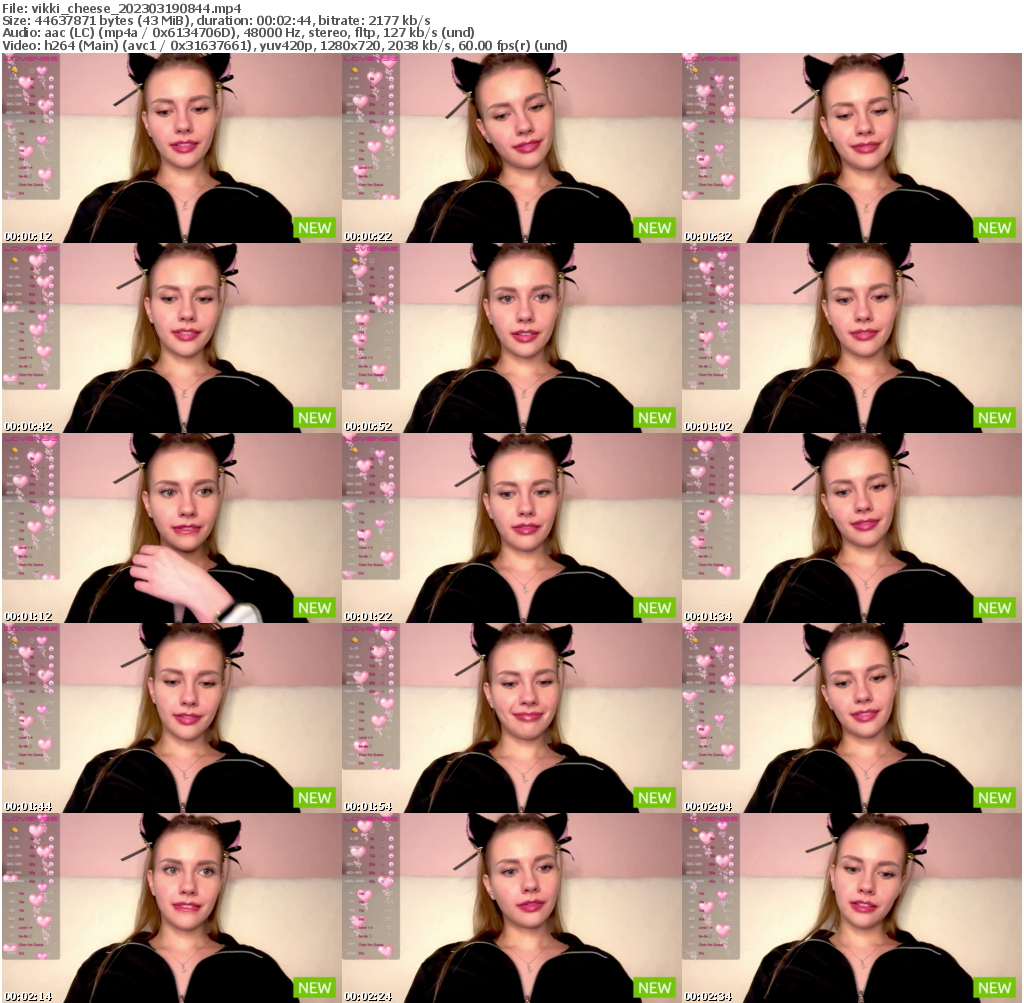Screen dimensions: 1024x1003
Task: Expand the 1000-2999 token tier row
Action: point(25,120)
